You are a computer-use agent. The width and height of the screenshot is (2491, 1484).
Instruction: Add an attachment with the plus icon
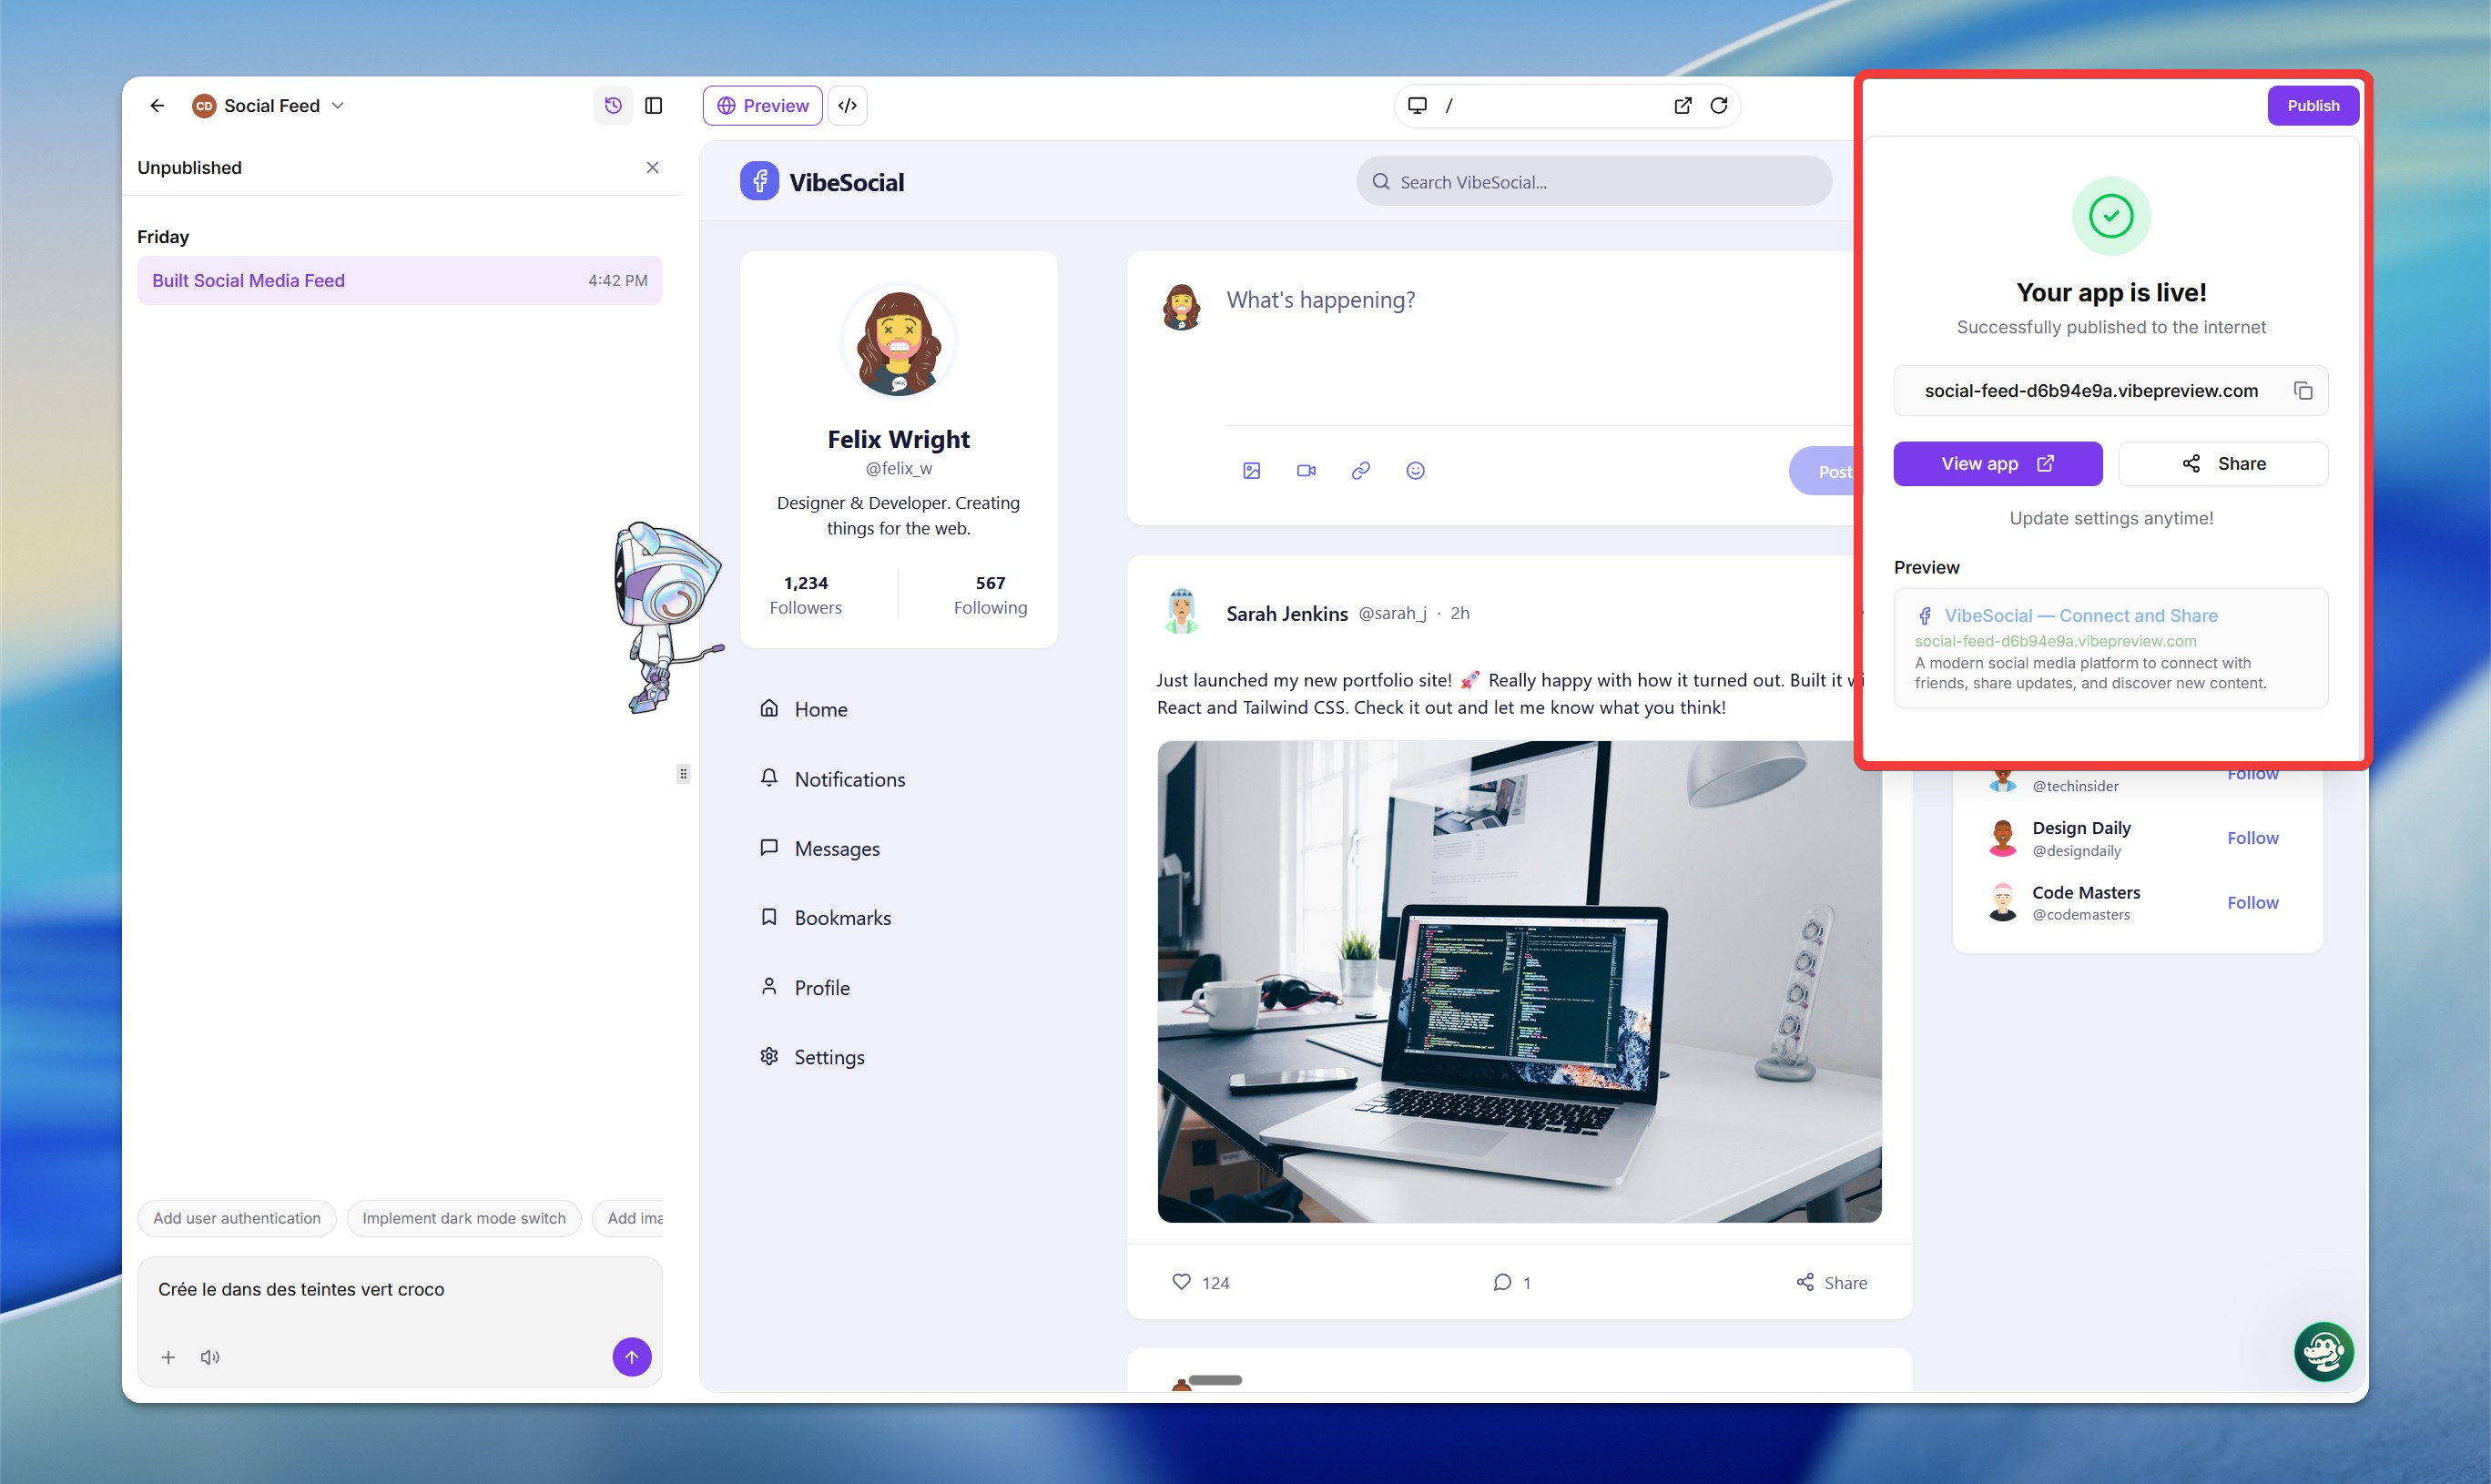point(168,1357)
